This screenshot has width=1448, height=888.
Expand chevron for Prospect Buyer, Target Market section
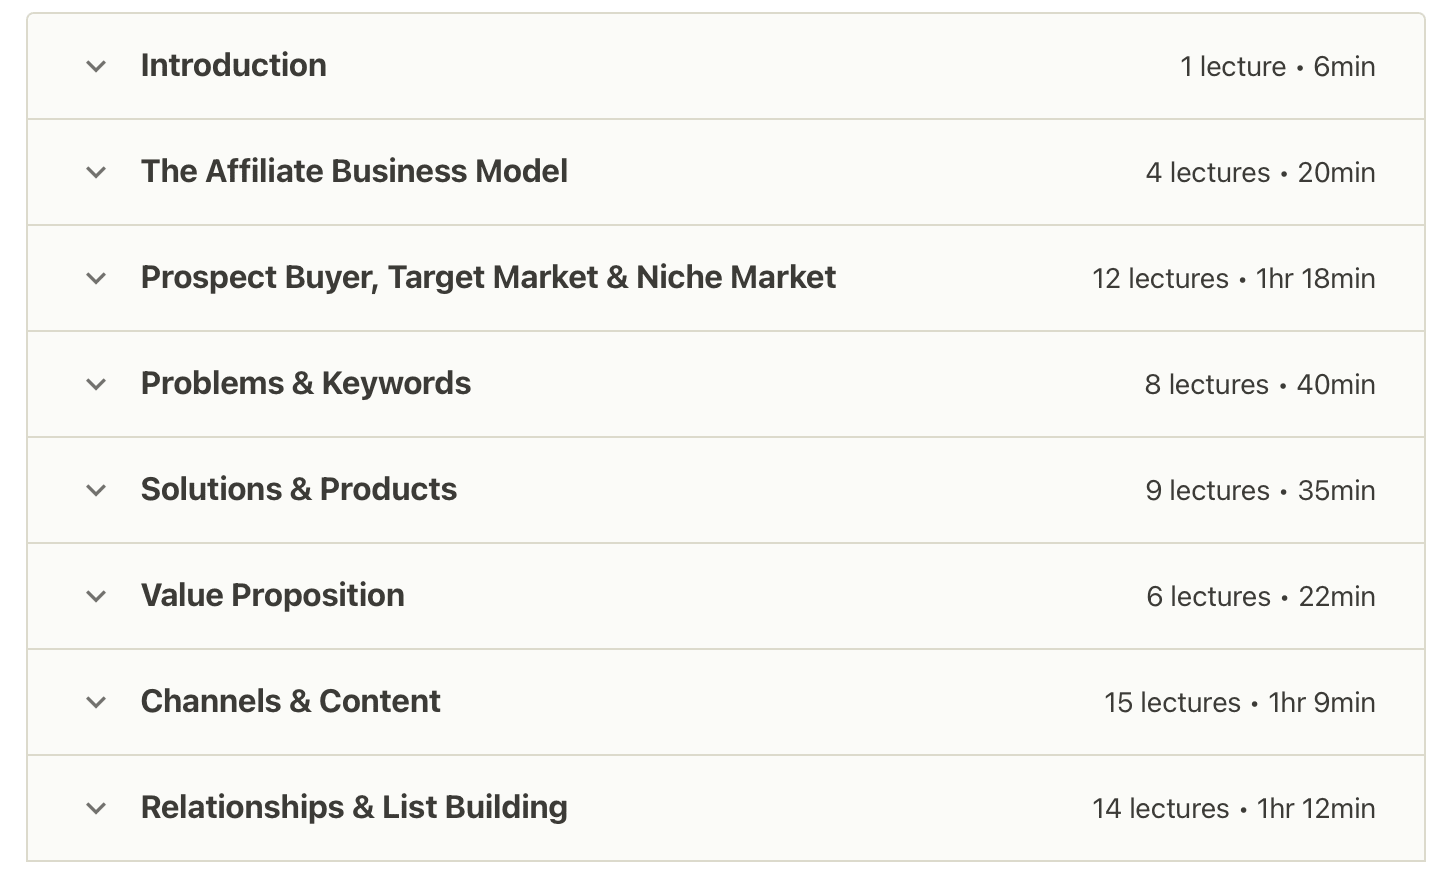coord(96,279)
